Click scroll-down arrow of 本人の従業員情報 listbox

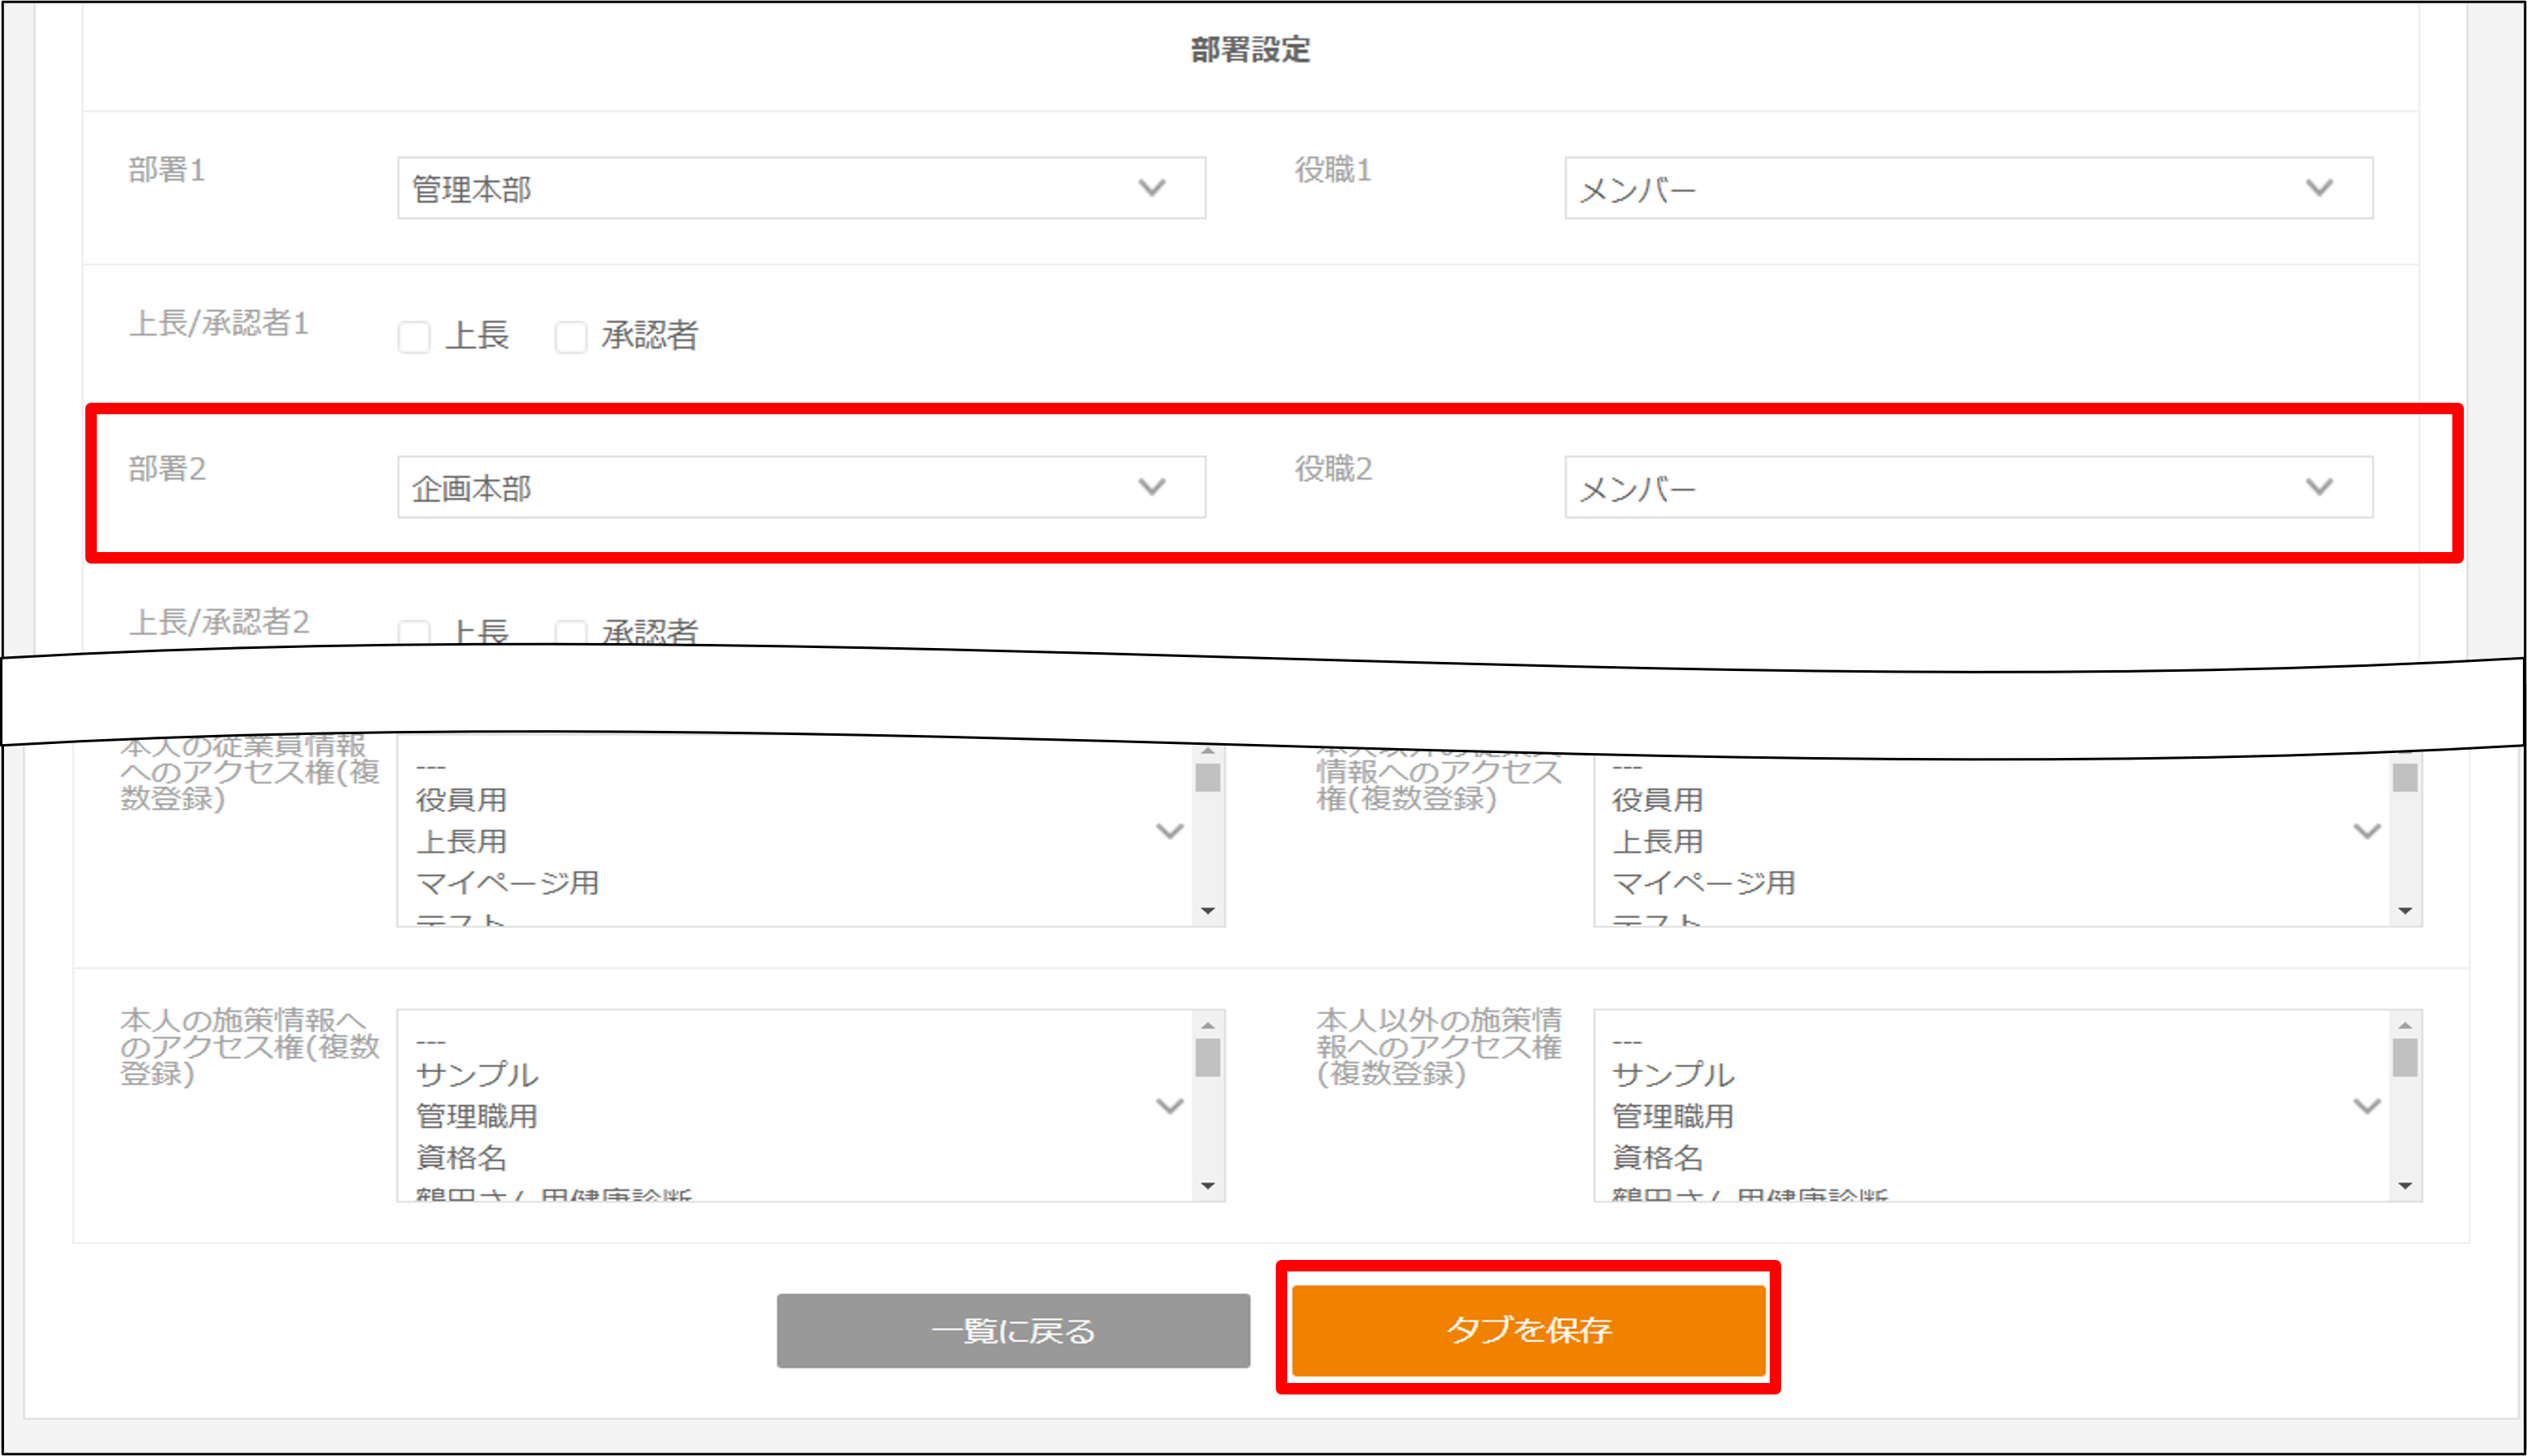click(1207, 911)
